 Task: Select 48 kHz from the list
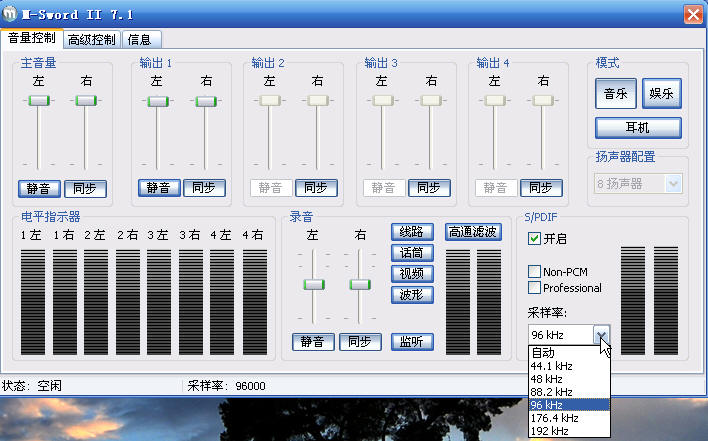click(x=569, y=379)
